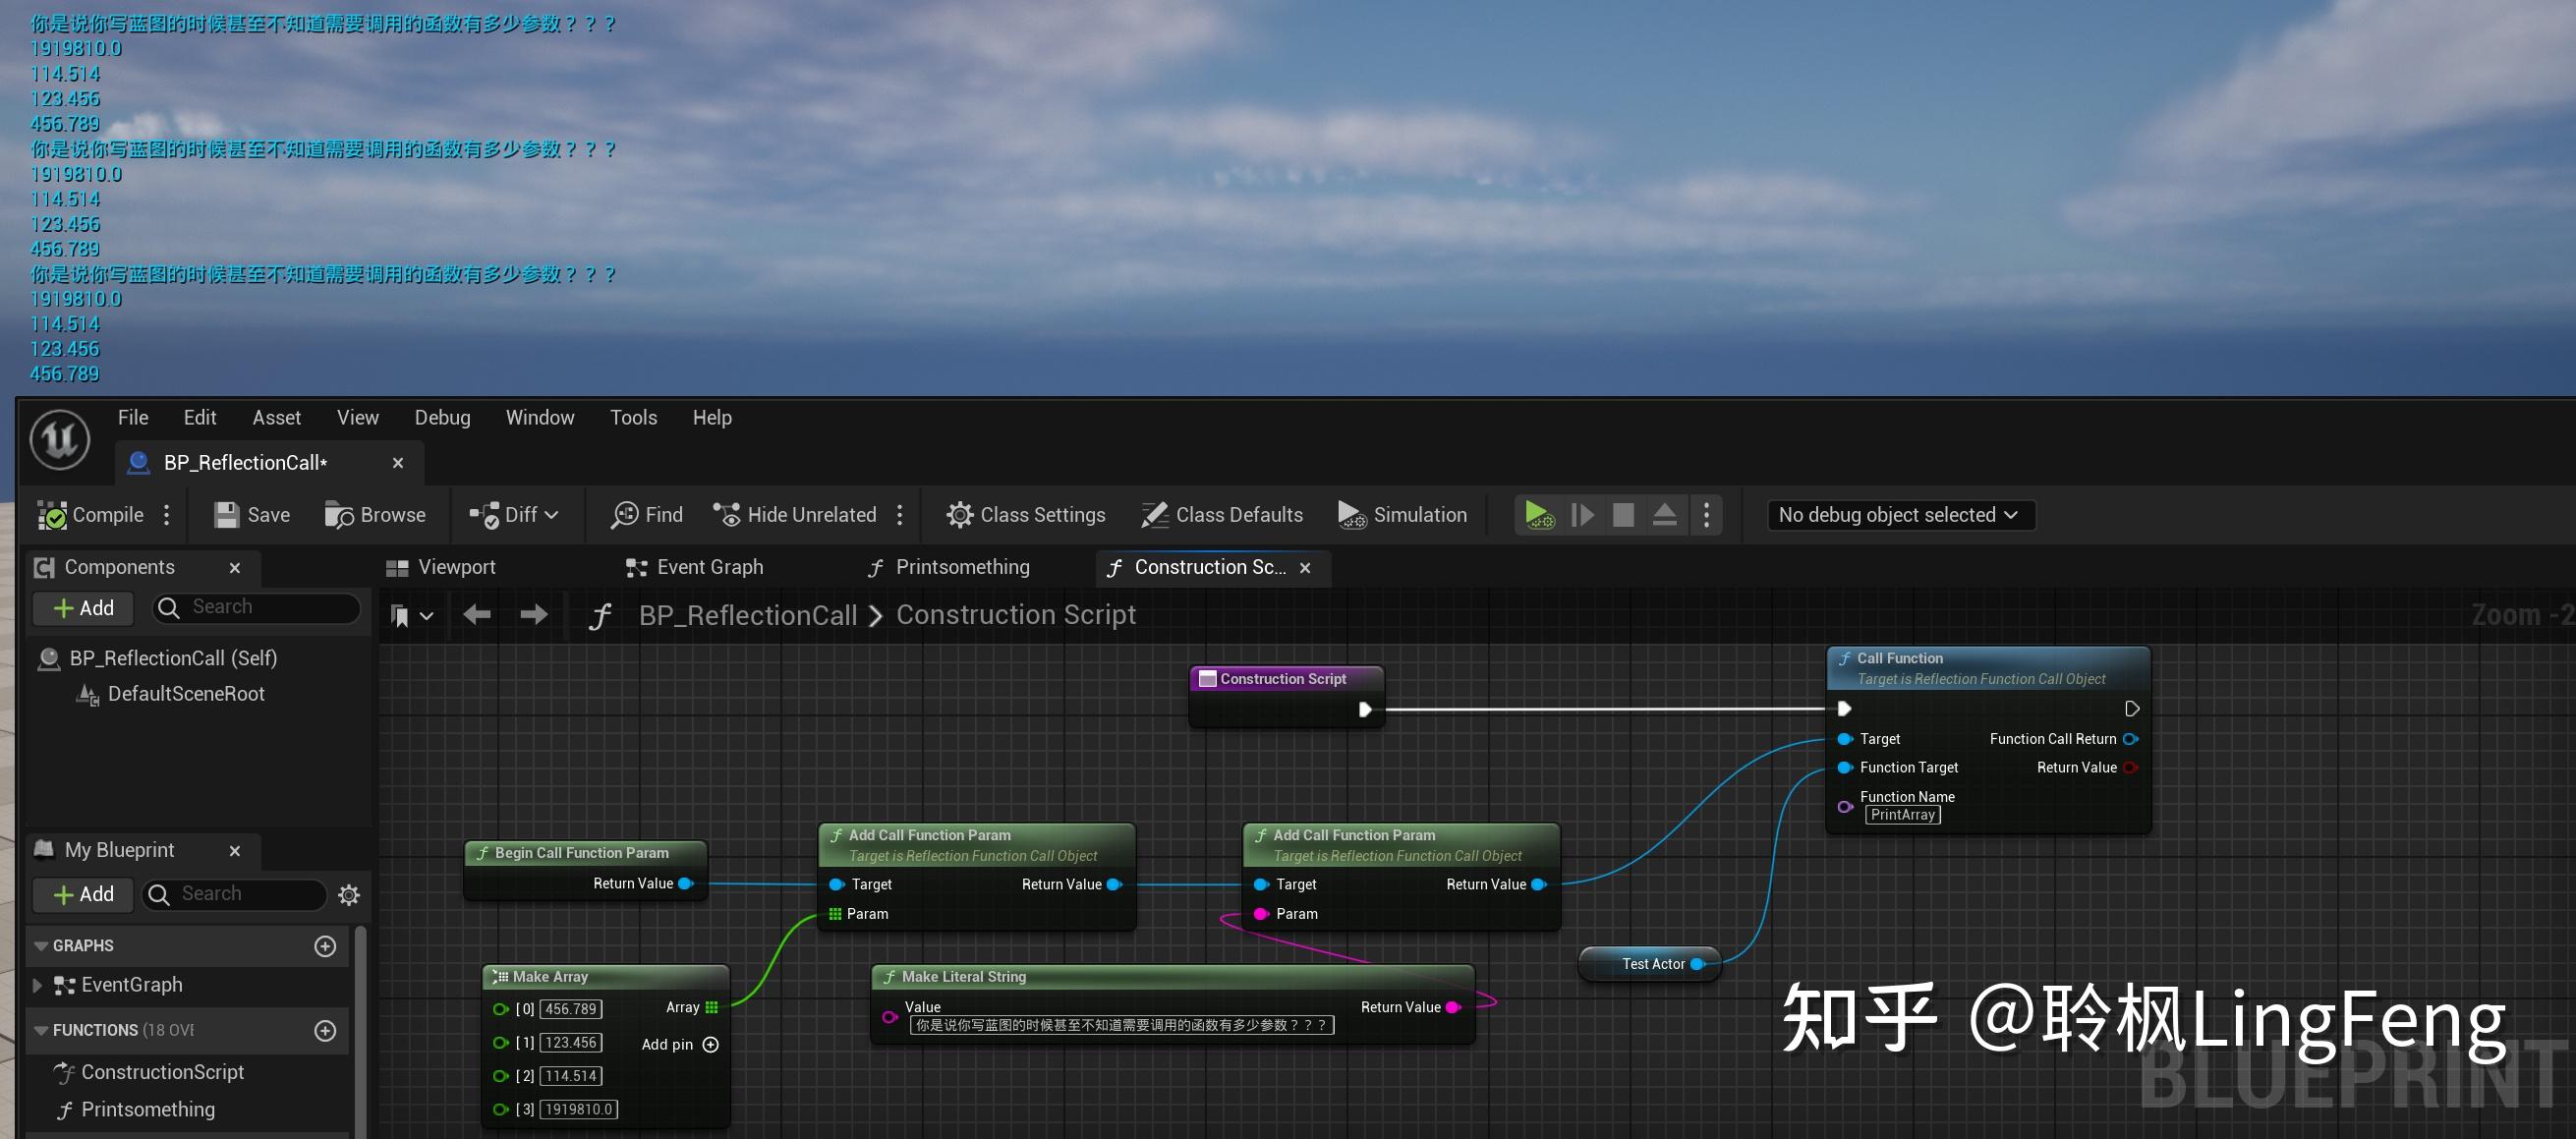Add a new component with Add button
This screenshot has width=2576, height=1139.
84,608
